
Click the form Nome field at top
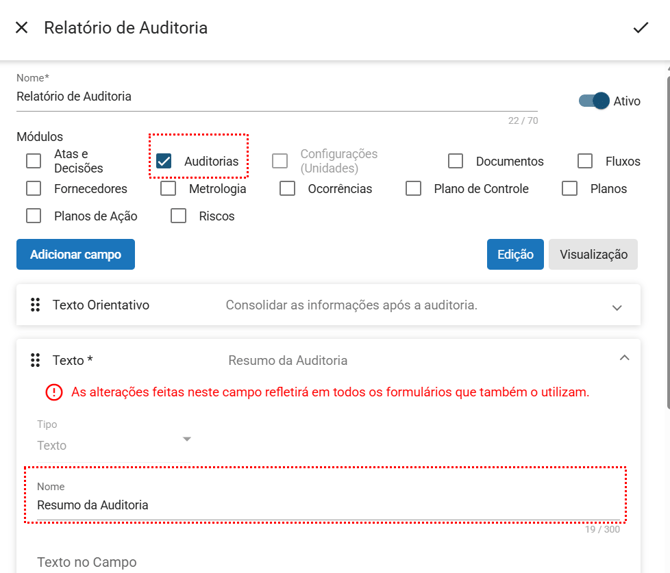coord(276,97)
